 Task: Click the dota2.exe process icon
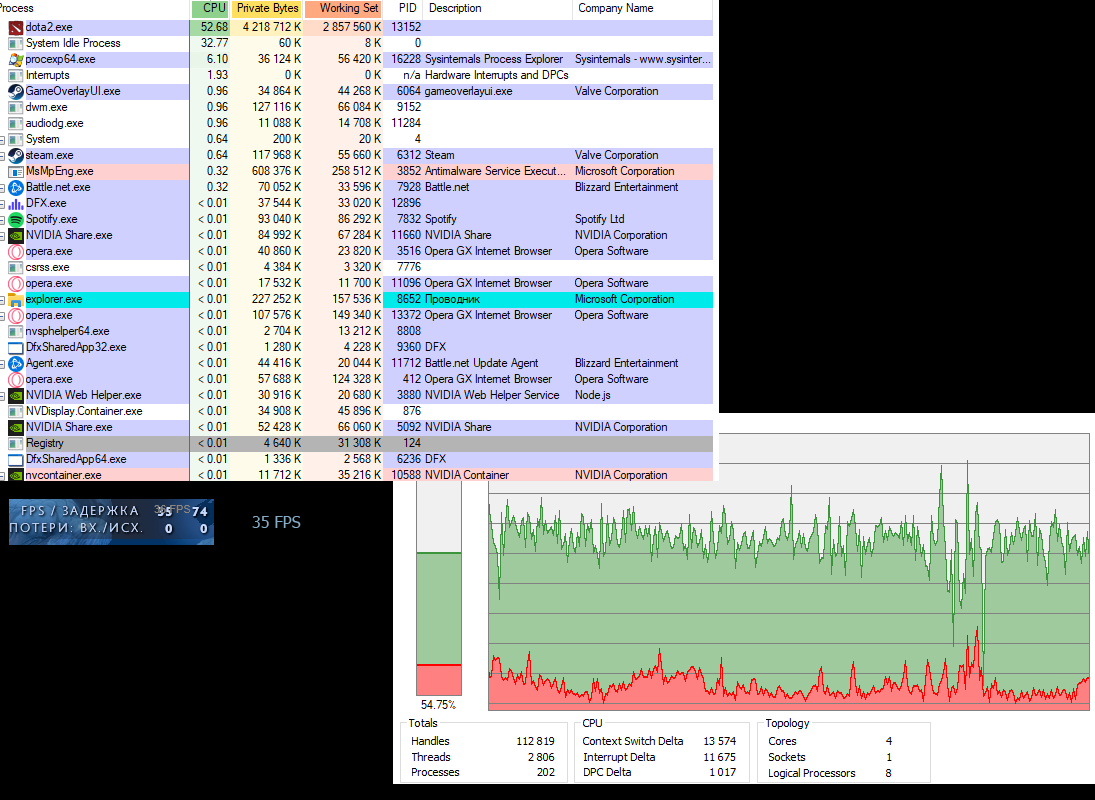tap(15, 27)
